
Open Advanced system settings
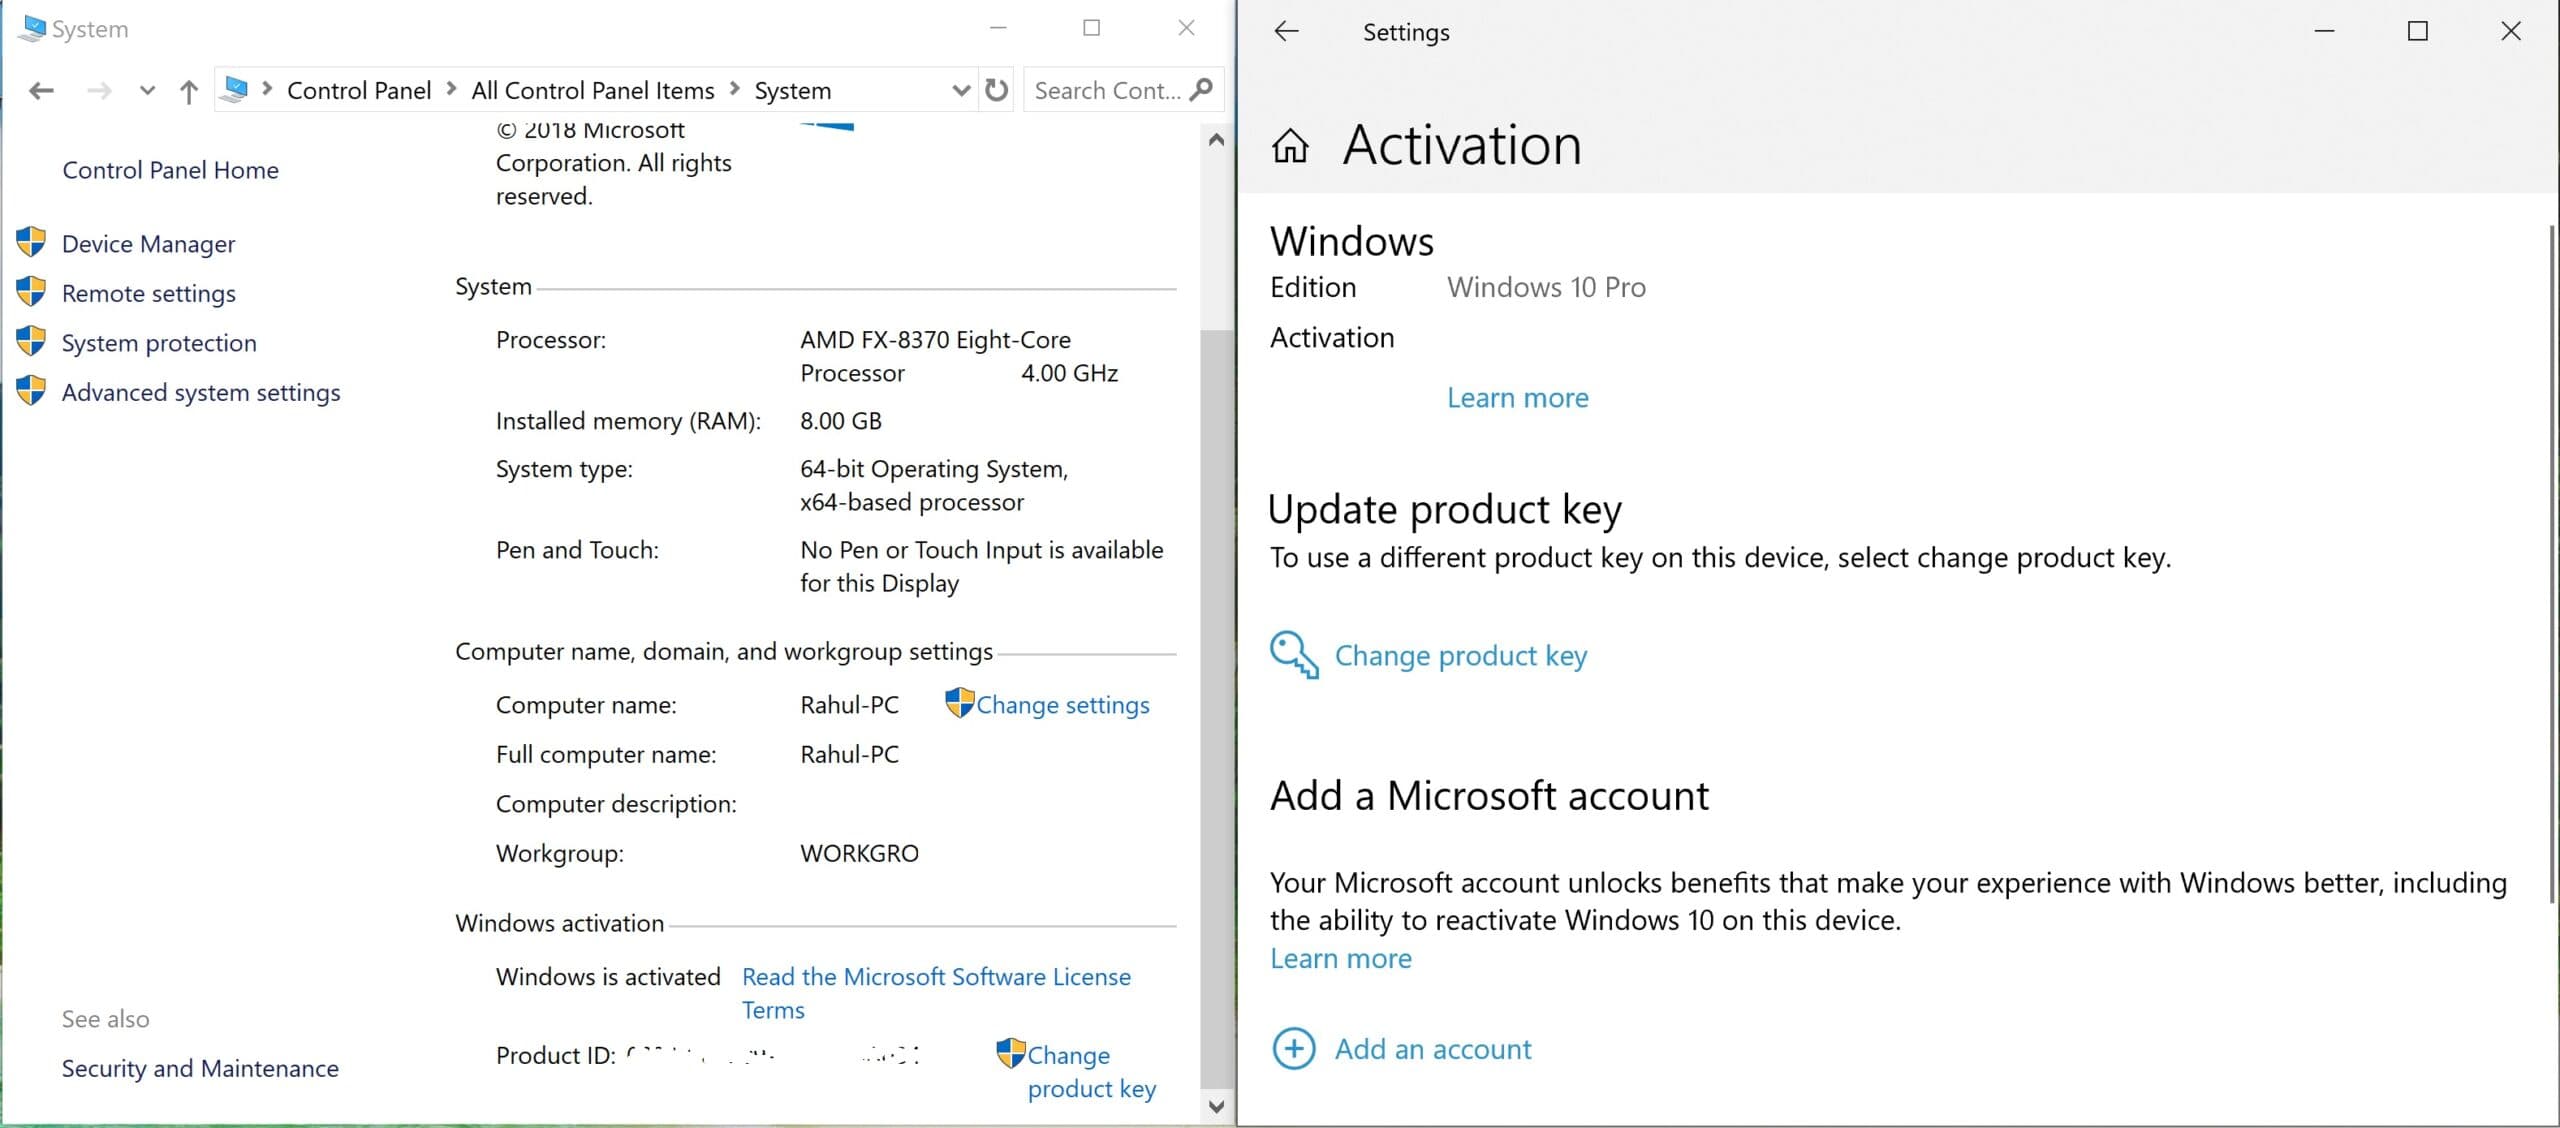click(x=201, y=392)
